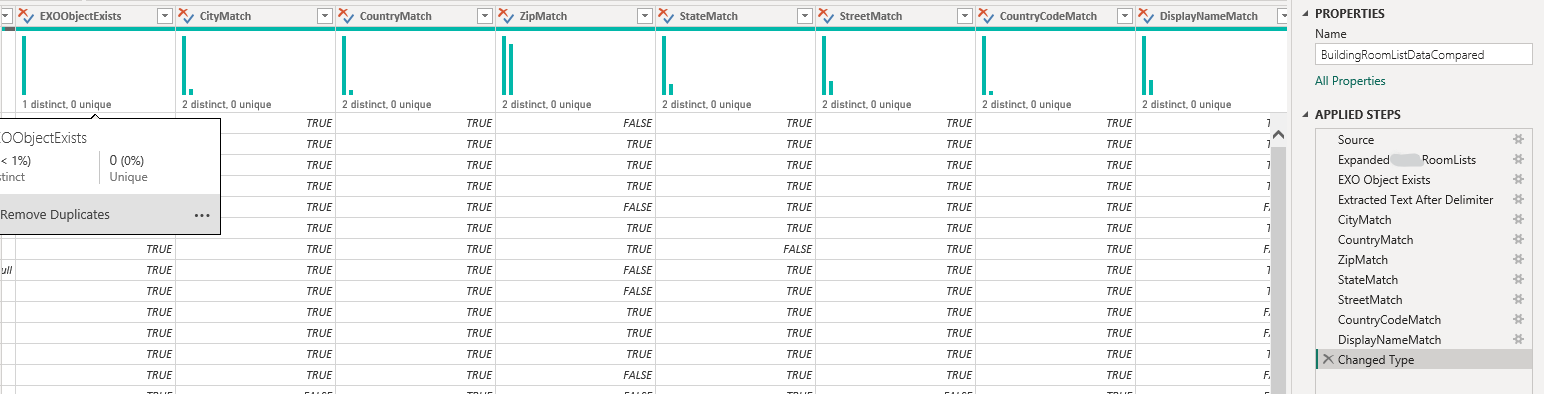Open the CountryCodeMatch step settings gear
Image resolution: width=1544 pixels, height=394 pixels.
[x=1518, y=320]
